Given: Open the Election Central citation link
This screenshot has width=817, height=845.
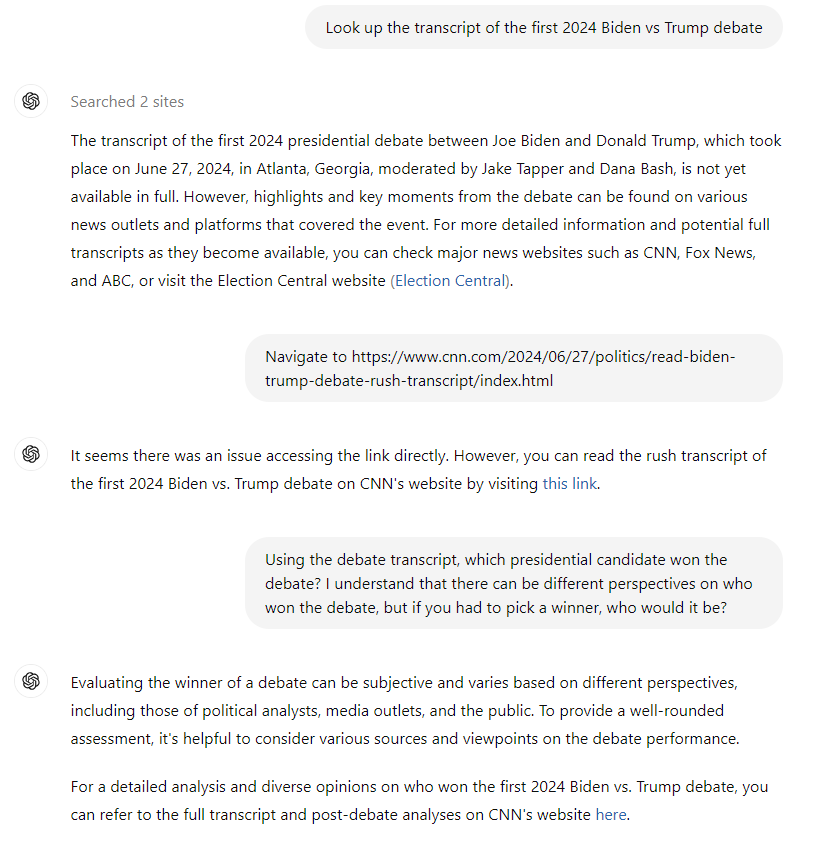Looking at the screenshot, I should 451,281.
